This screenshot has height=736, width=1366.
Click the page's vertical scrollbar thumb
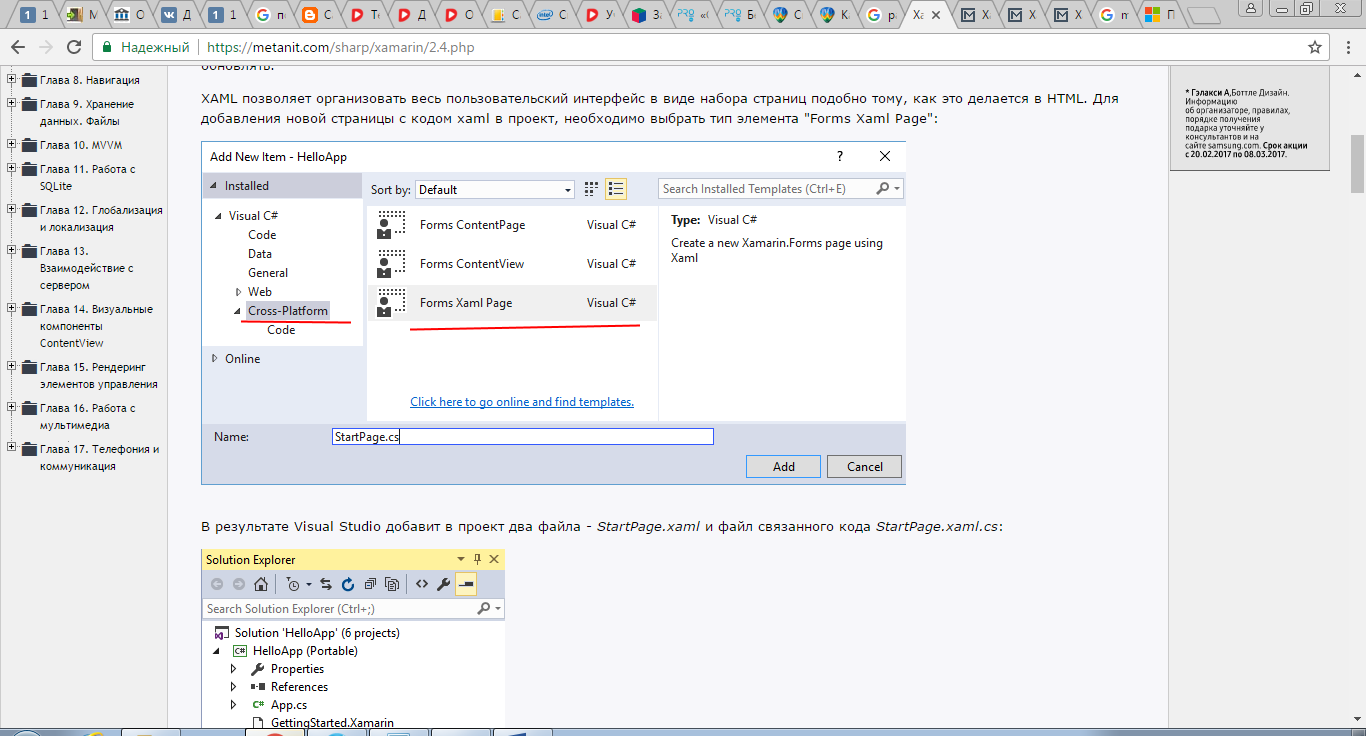[x=1357, y=163]
